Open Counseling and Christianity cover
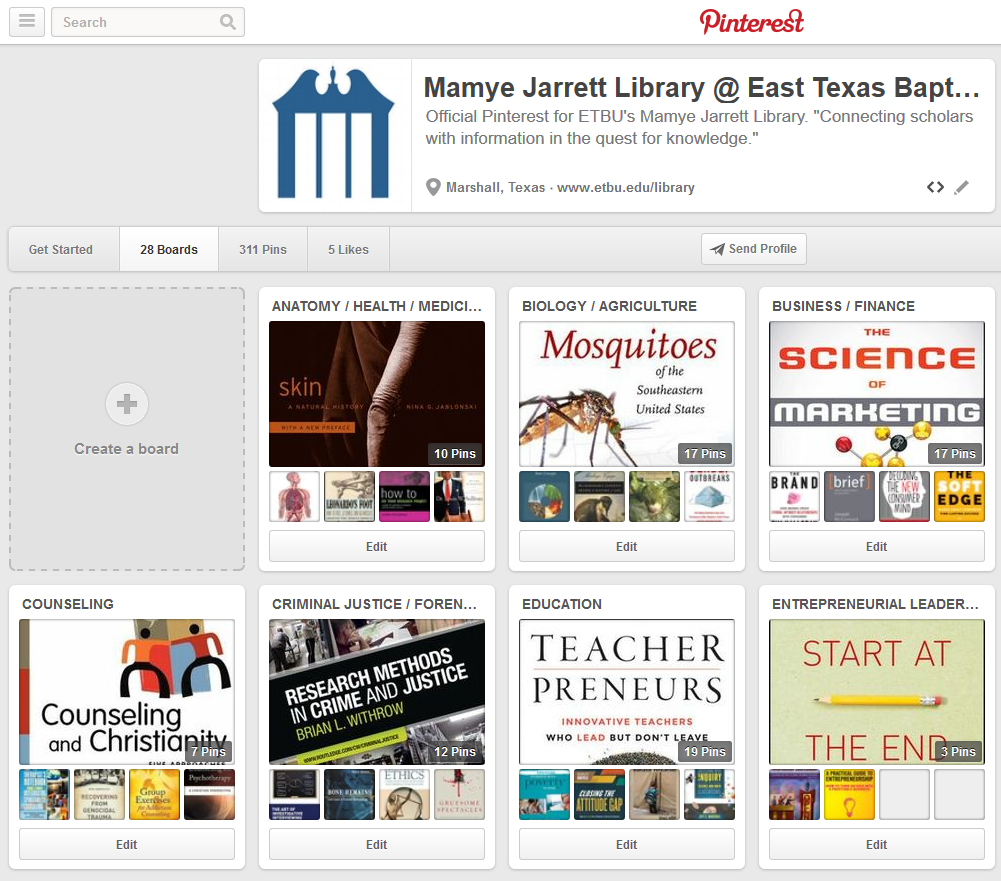The image size is (1001, 881). click(126, 692)
